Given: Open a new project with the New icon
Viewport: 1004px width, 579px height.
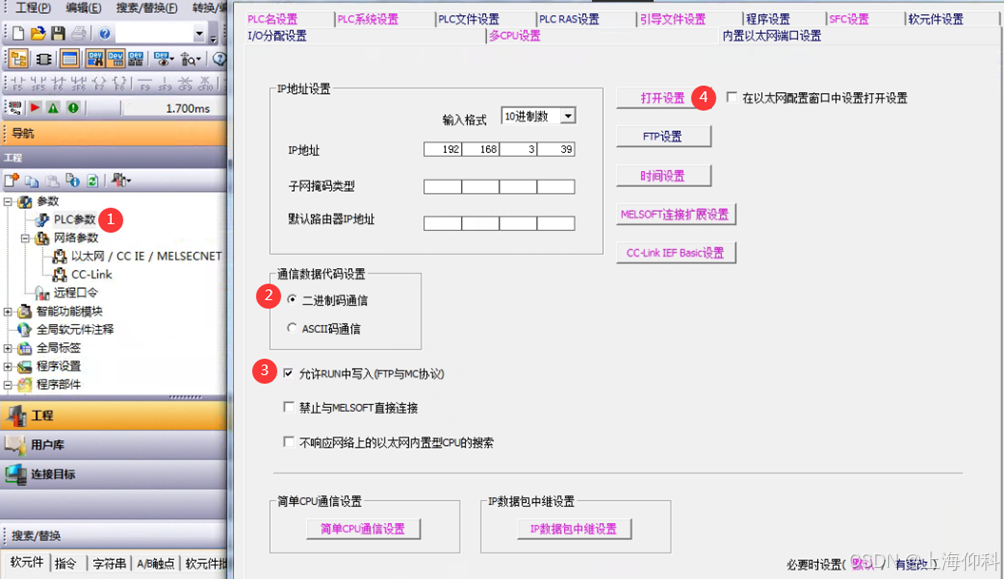Looking at the screenshot, I should (x=16, y=32).
